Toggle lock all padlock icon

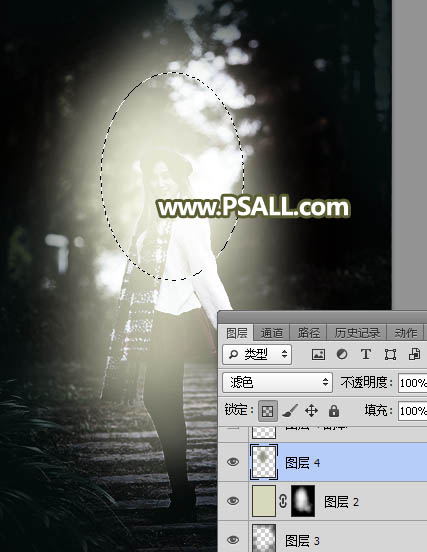click(x=334, y=410)
